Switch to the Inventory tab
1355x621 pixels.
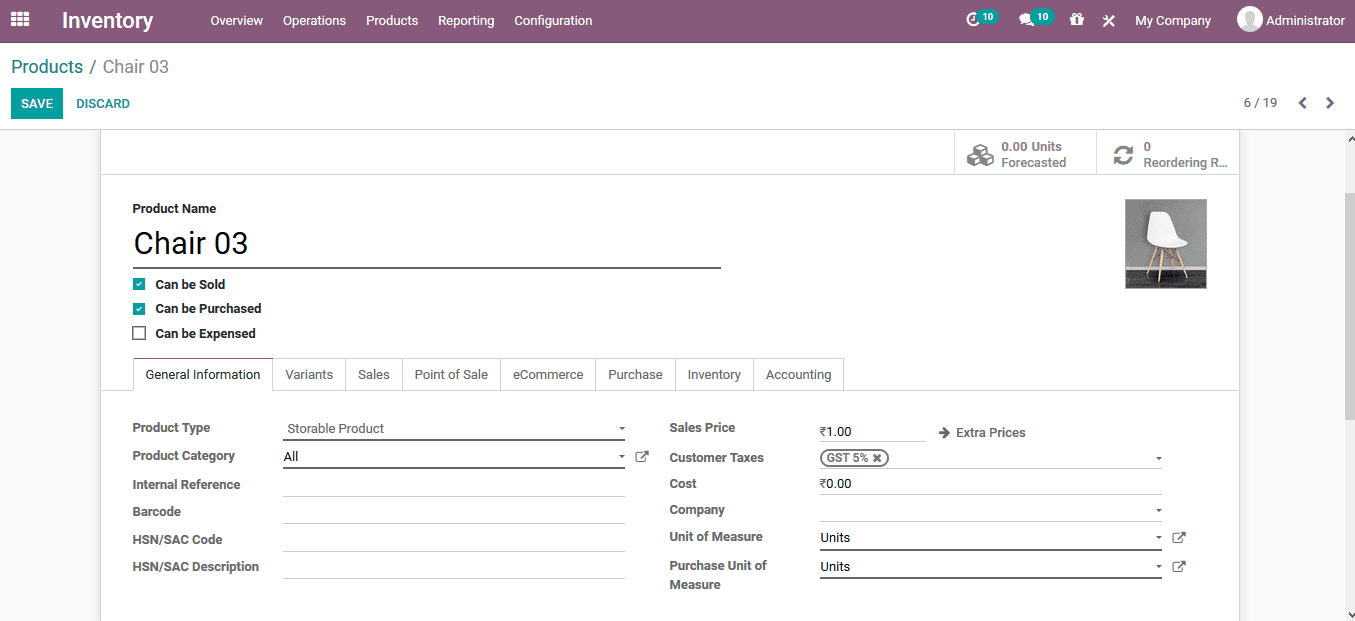(713, 374)
